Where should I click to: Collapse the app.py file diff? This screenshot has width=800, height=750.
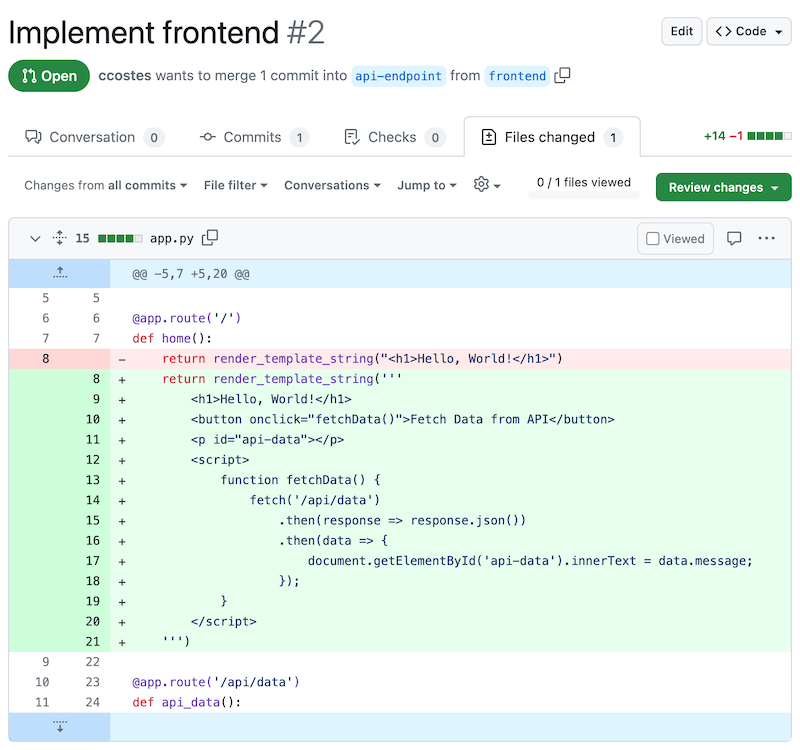click(x=35, y=238)
